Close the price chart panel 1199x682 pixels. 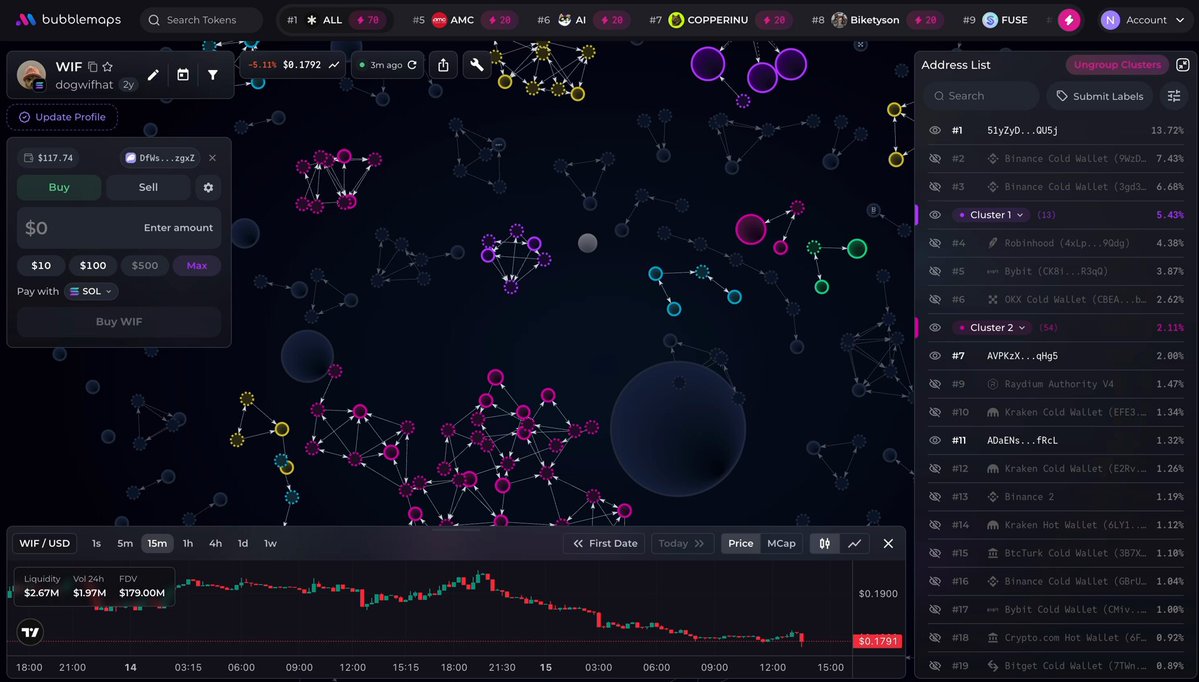(888, 544)
